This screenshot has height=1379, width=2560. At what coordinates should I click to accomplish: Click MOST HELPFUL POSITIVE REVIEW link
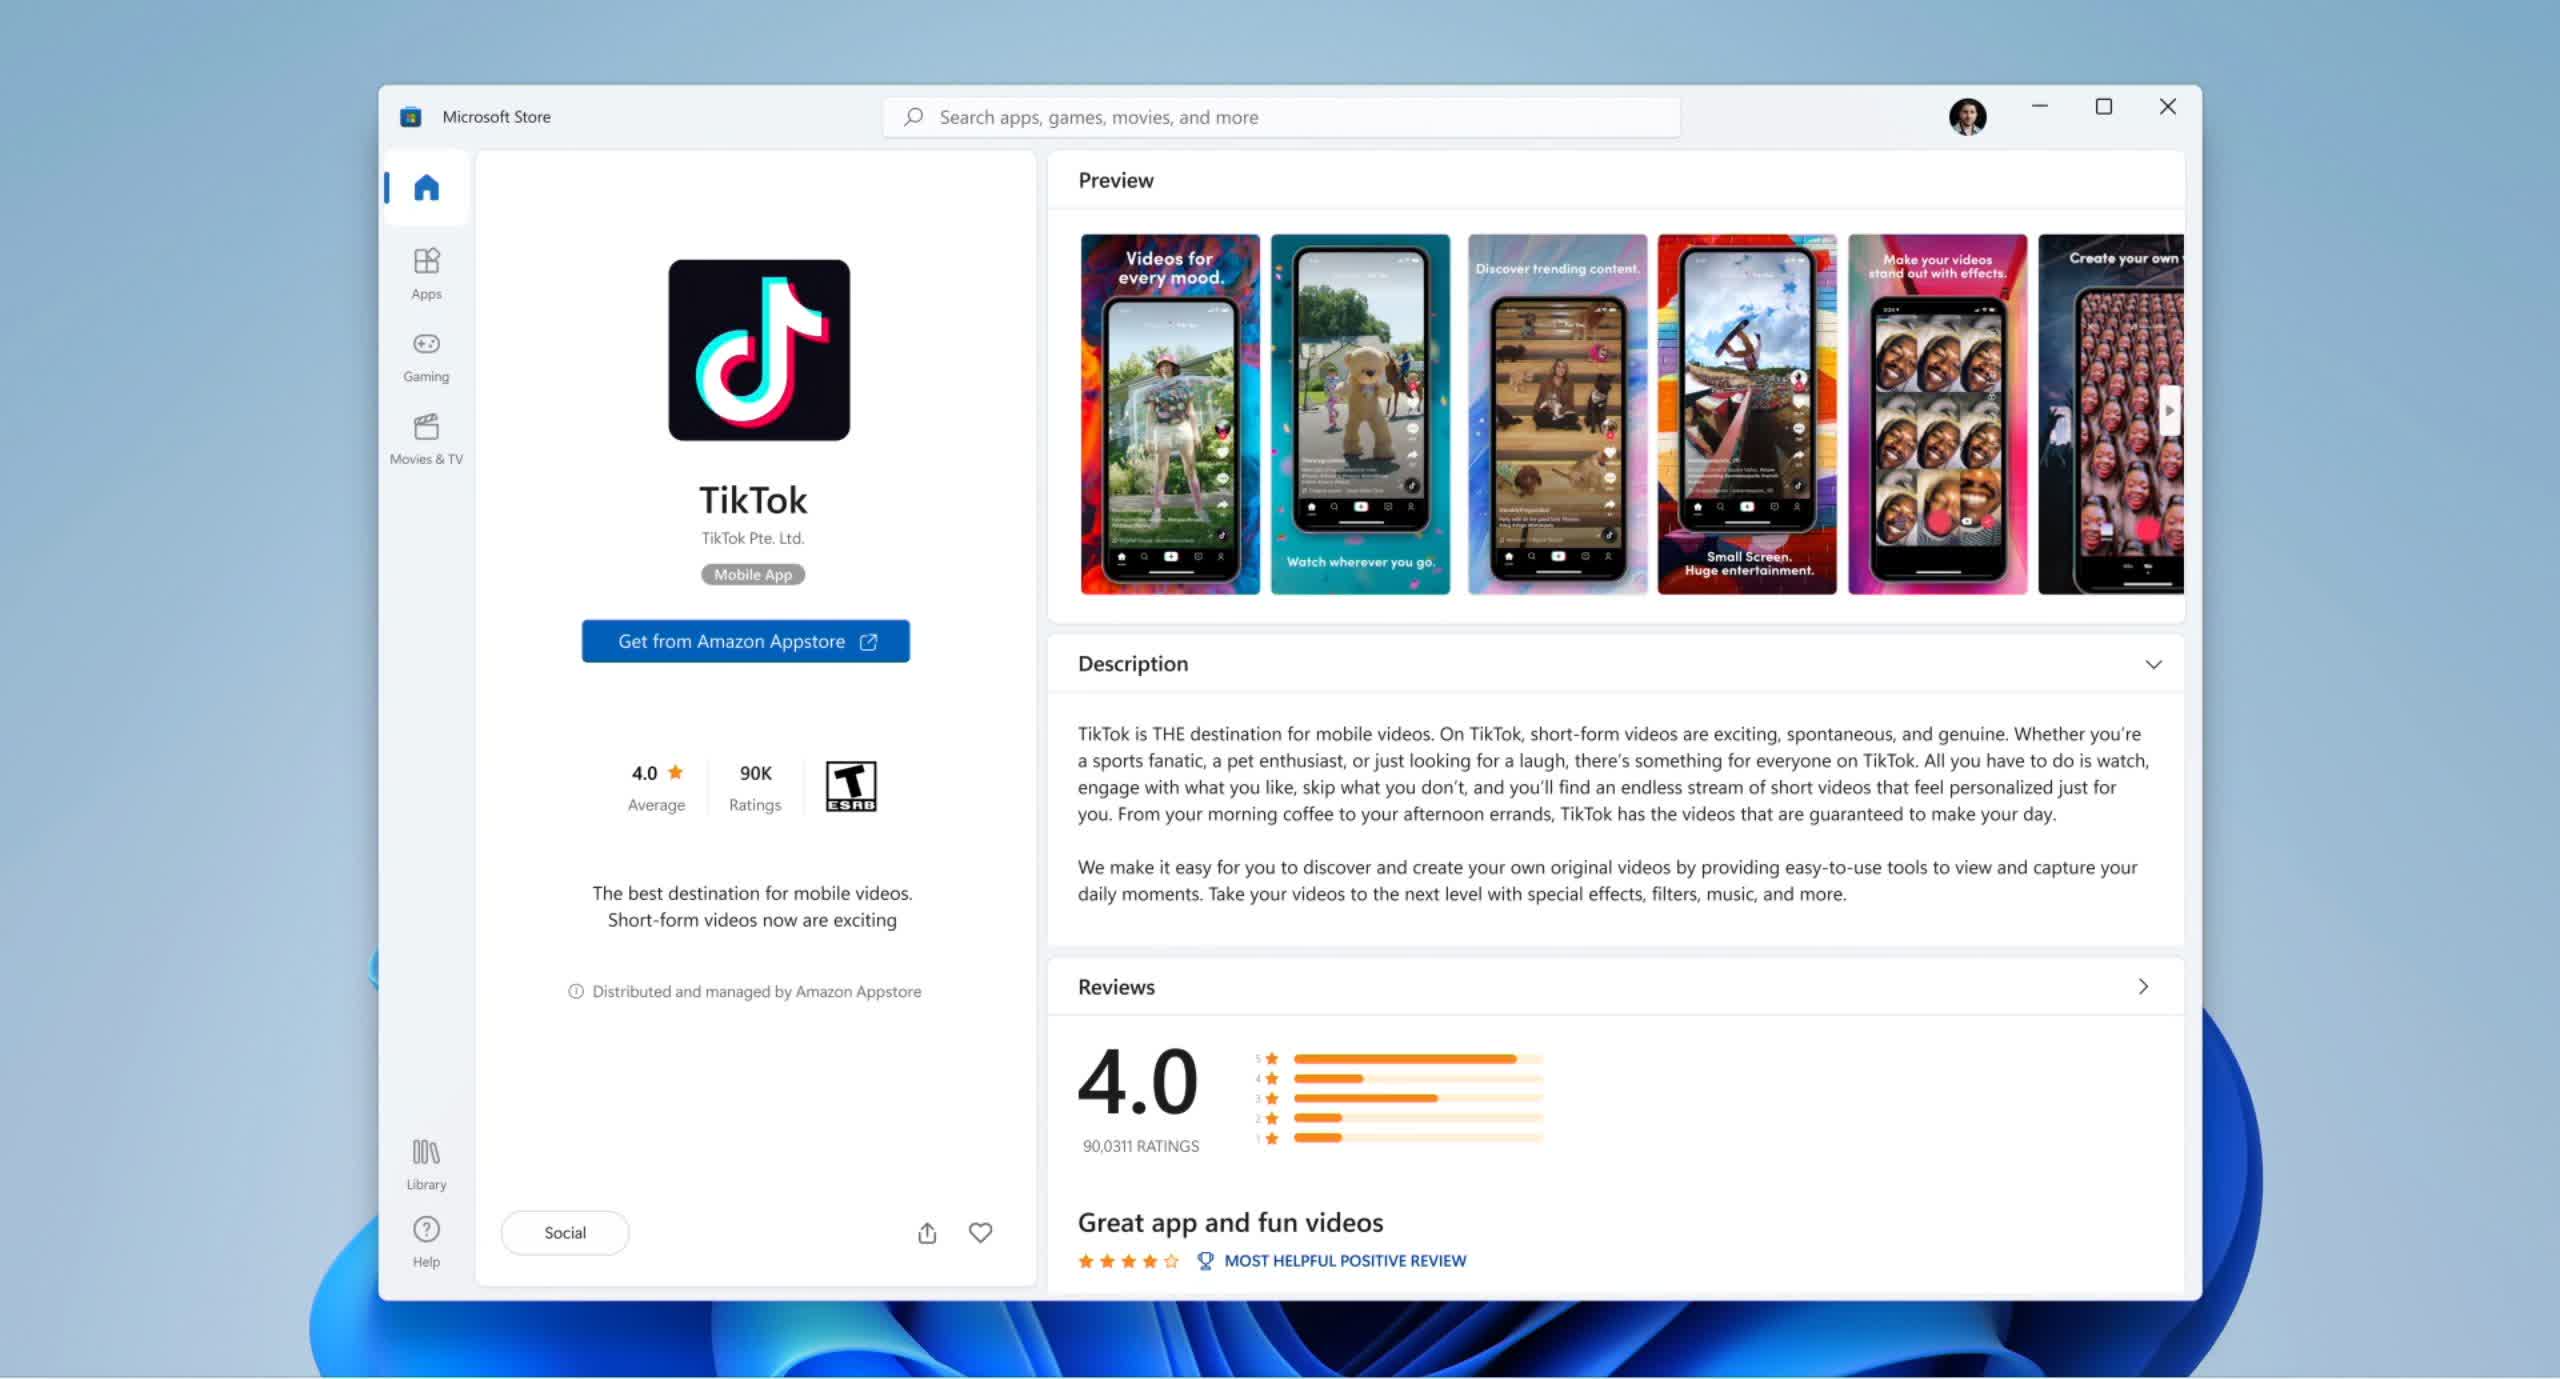(1345, 1261)
